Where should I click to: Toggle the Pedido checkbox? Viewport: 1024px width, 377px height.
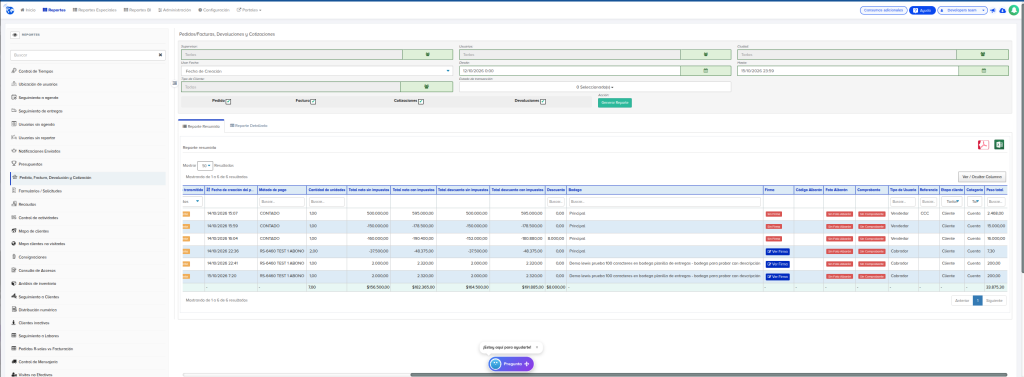229,101
